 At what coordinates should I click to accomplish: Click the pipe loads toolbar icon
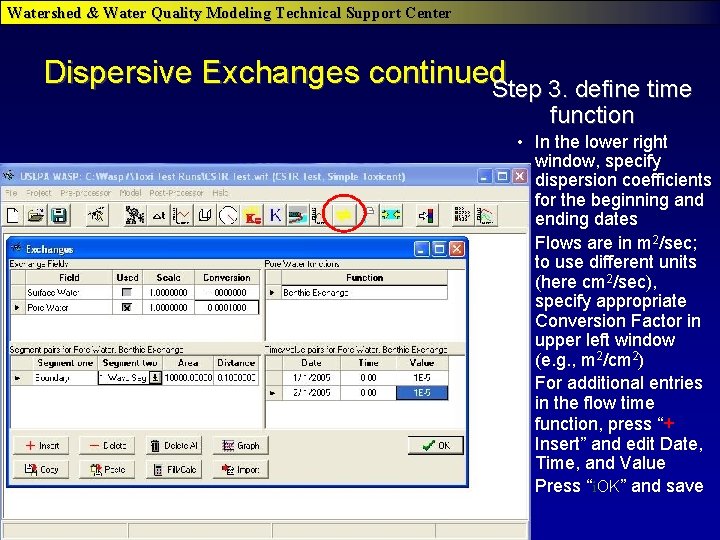coord(298,215)
